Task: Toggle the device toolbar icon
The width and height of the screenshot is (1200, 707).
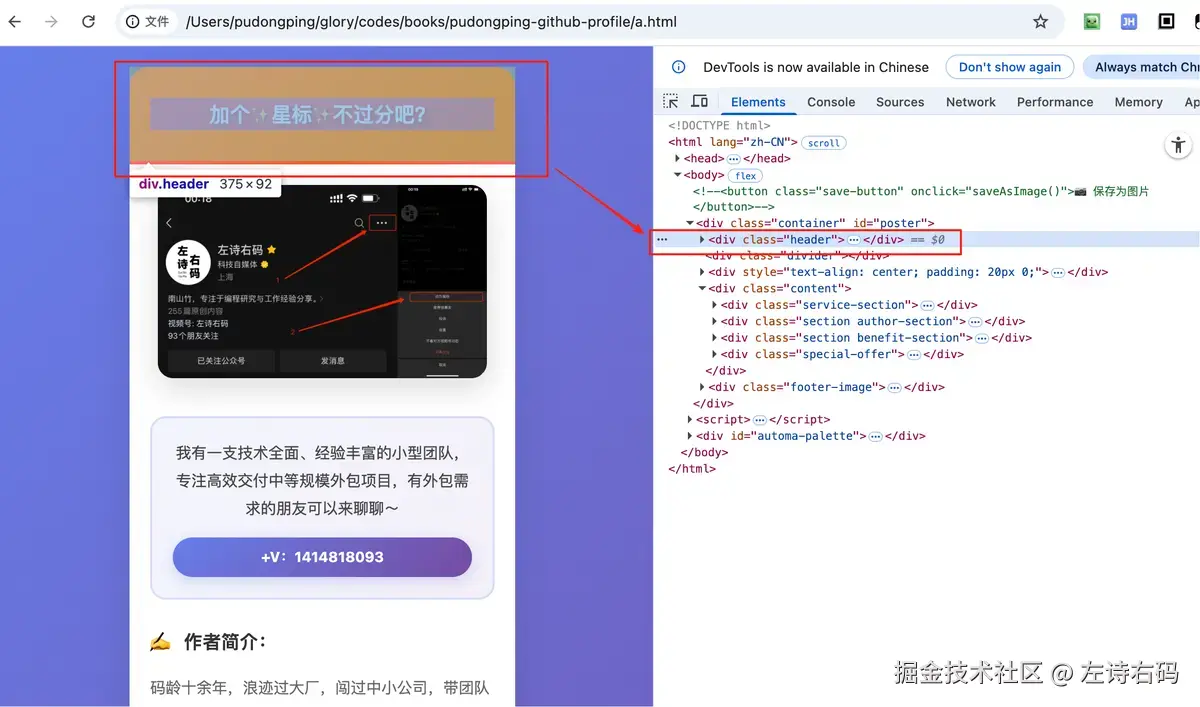Action: (699, 101)
